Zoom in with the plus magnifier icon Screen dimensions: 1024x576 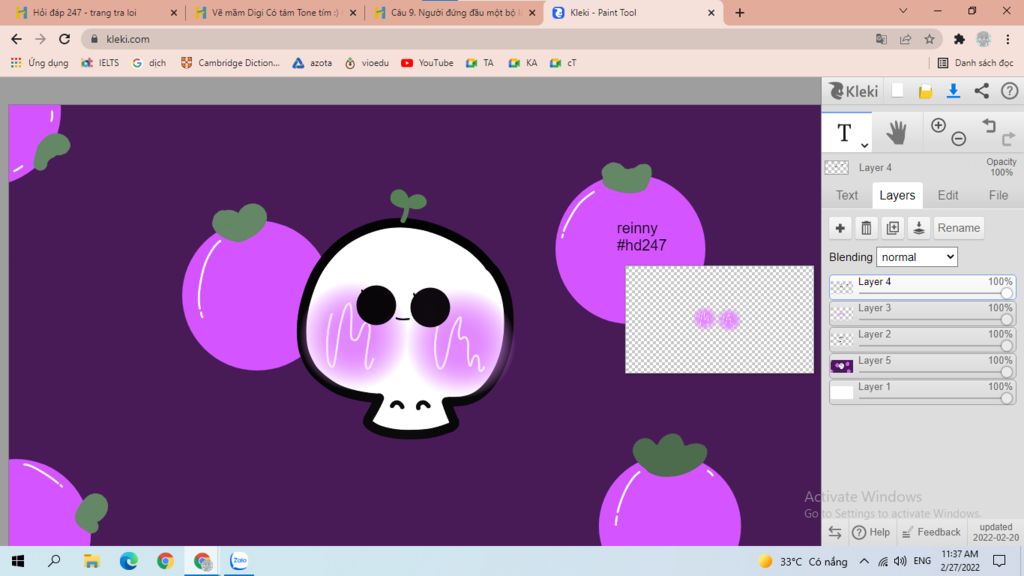938,125
